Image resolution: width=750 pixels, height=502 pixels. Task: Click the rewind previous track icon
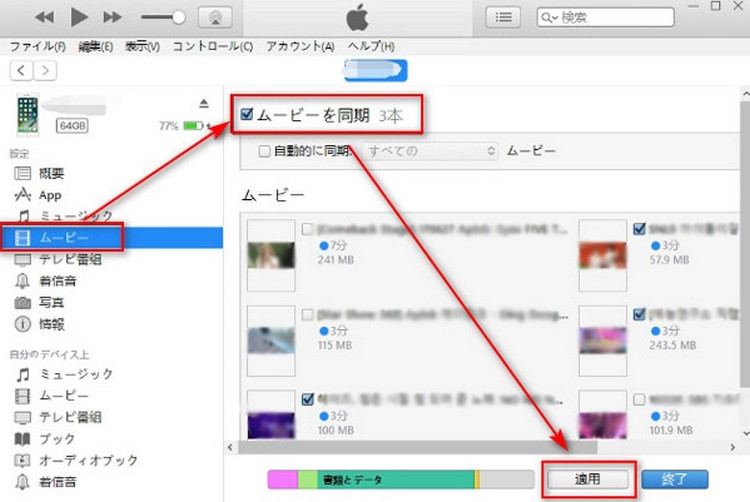(44, 17)
